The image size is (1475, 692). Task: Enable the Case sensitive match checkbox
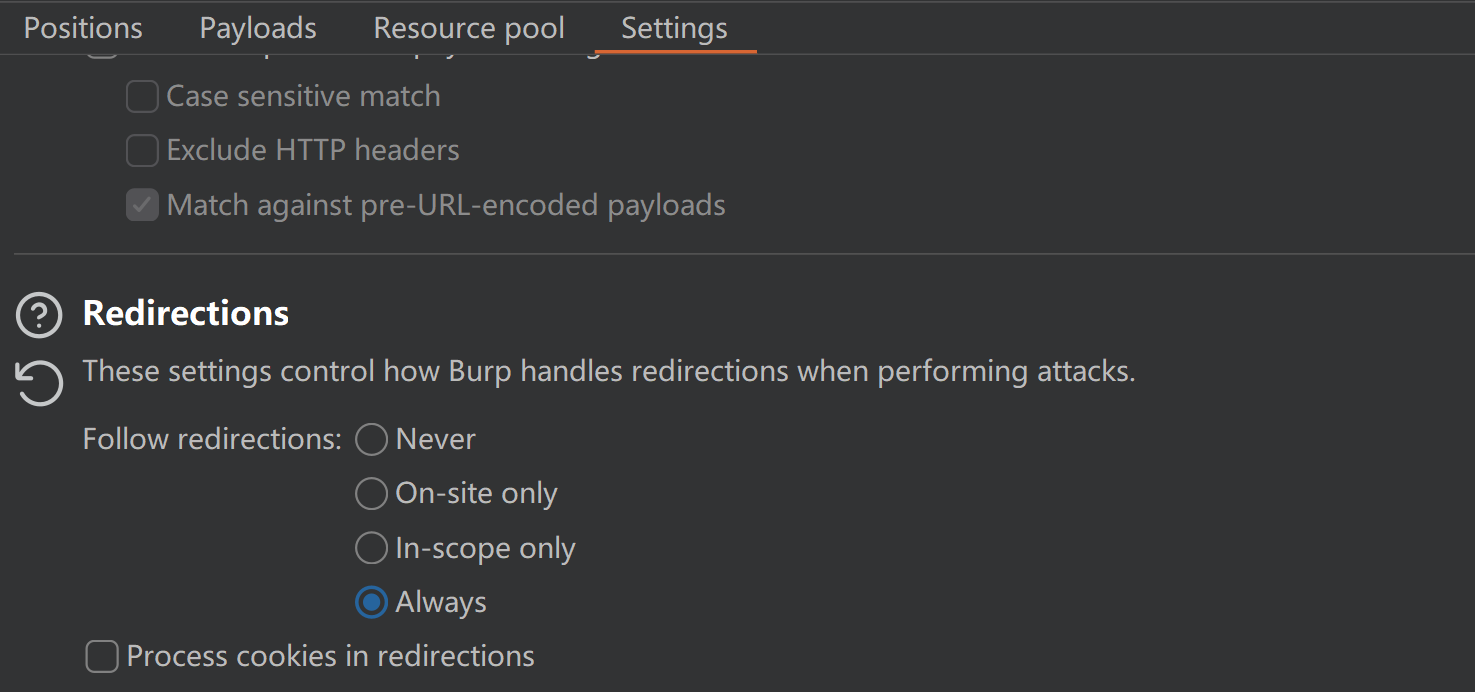coord(142,97)
